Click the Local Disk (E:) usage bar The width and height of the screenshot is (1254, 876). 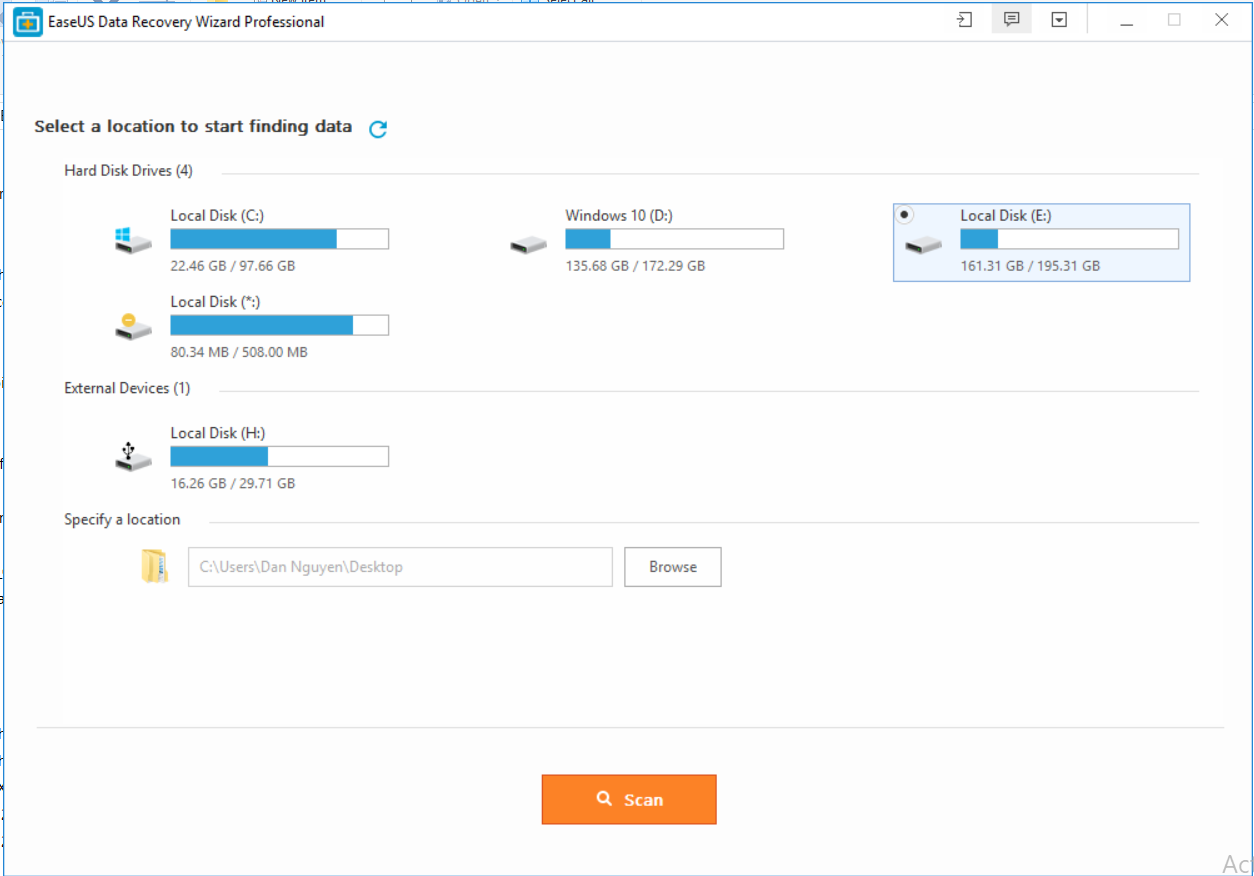pyautogui.click(x=1069, y=239)
